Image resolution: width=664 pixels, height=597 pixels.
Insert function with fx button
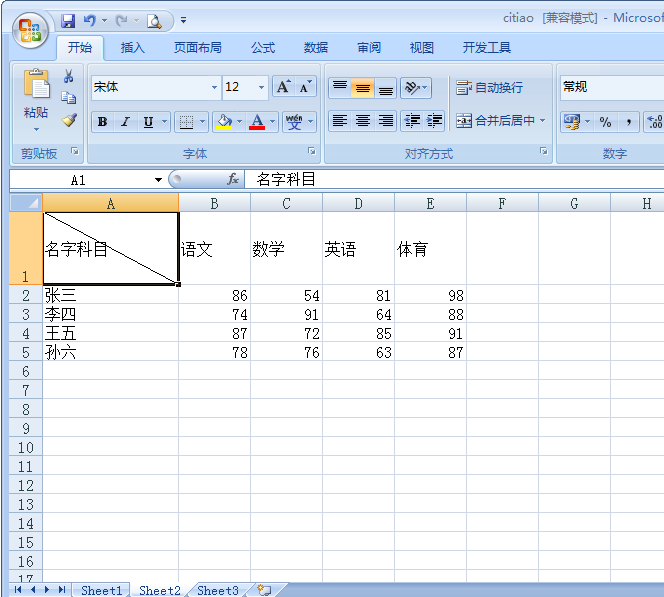click(x=233, y=180)
